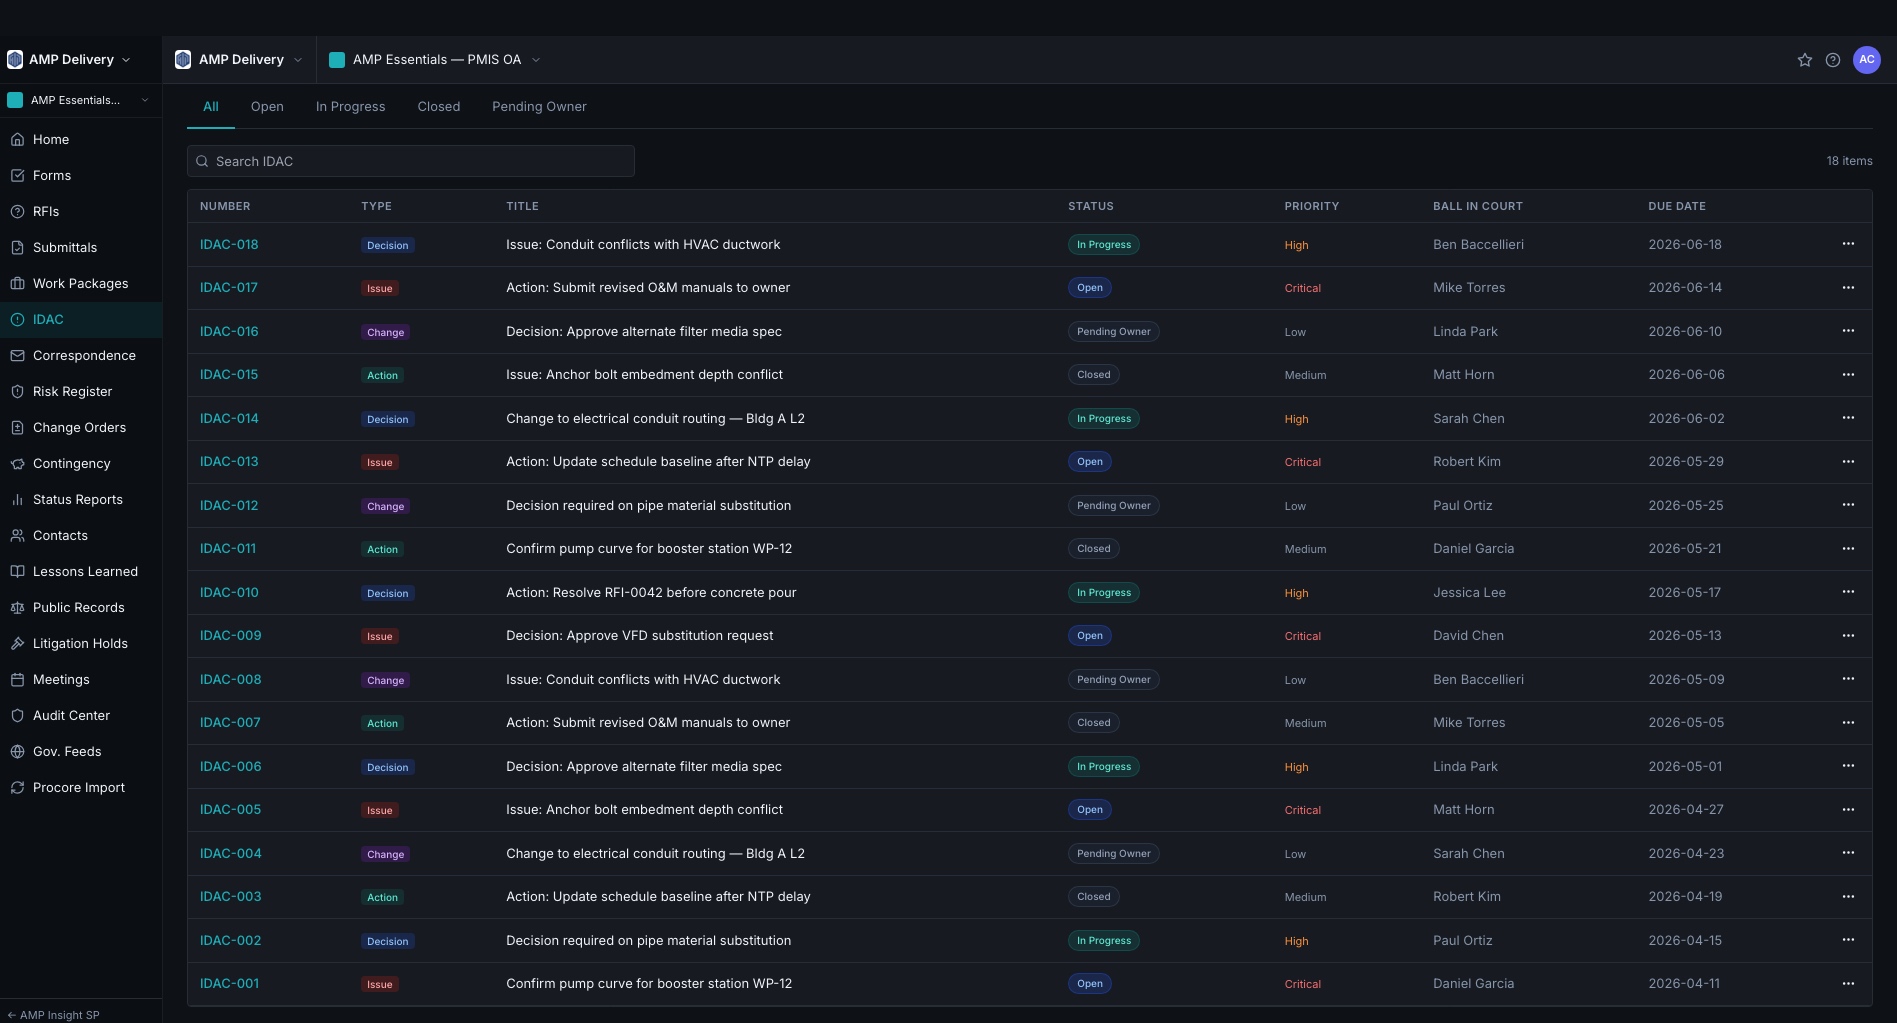The height and width of the screenshot is (1023, 1897).
Task: Open row actions for IDAC-009
Action: pyautogui.click(x=1848, y=636)
